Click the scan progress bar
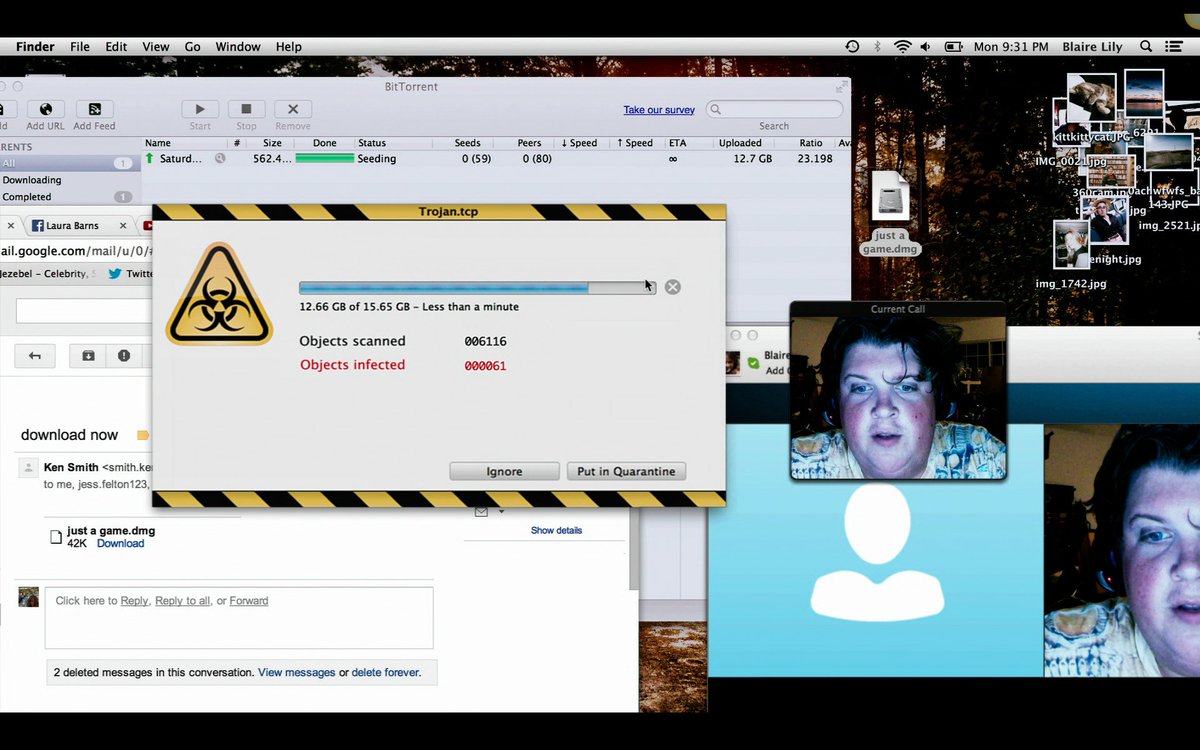The height and width of the screenshot is (750, 1200). (x=477, y=288)
